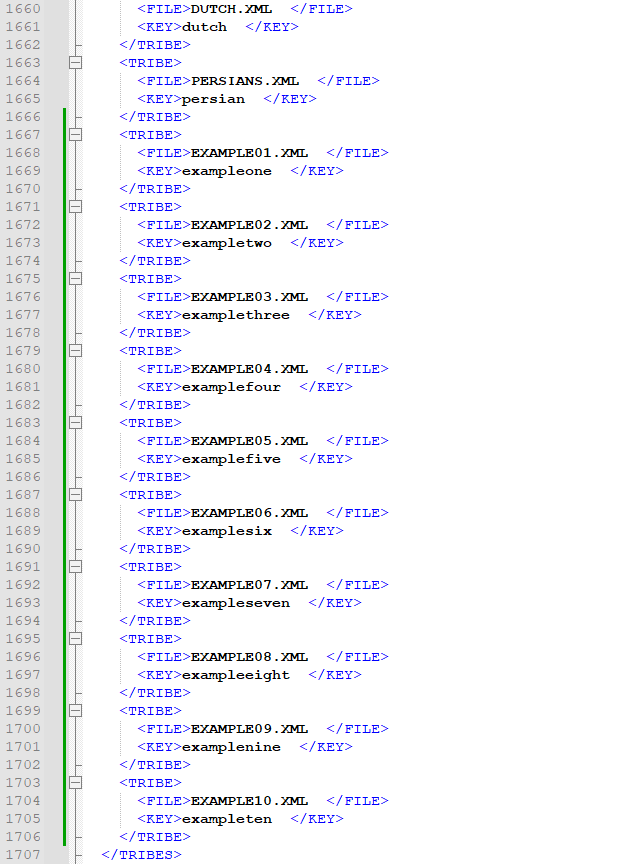Click the </KEY> tag on line 1677
The height and width of the screenshot is (864, 624).
pos(335,315)
